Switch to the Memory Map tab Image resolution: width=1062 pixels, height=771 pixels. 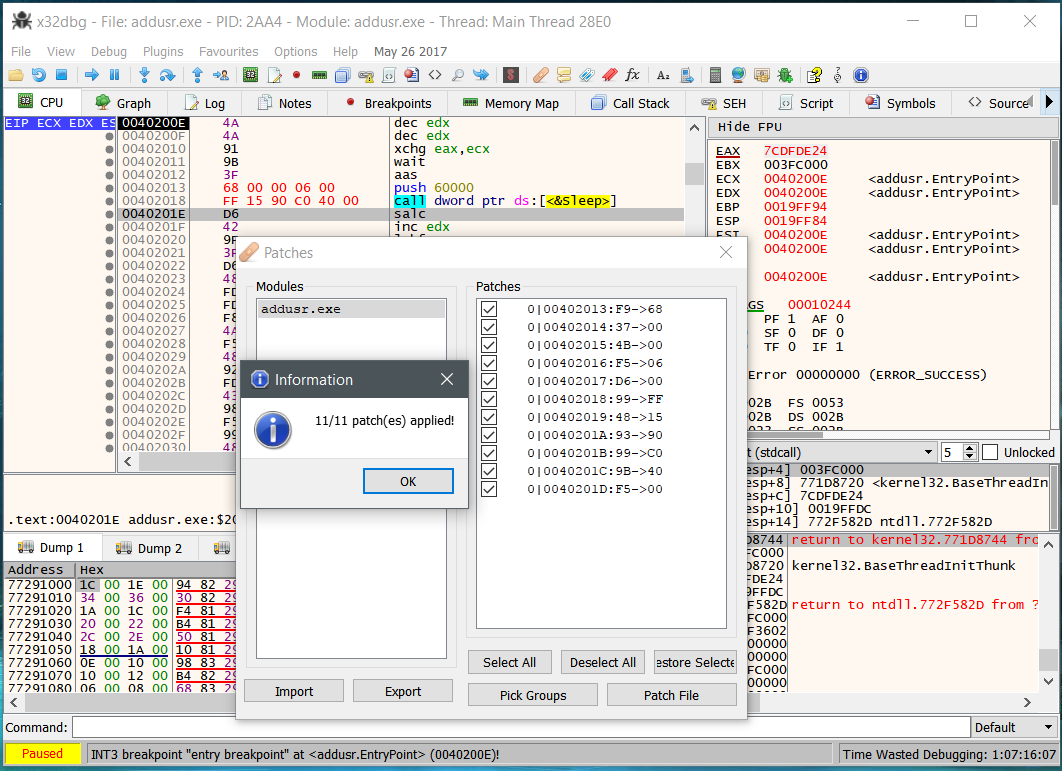(x=510, y=103)
